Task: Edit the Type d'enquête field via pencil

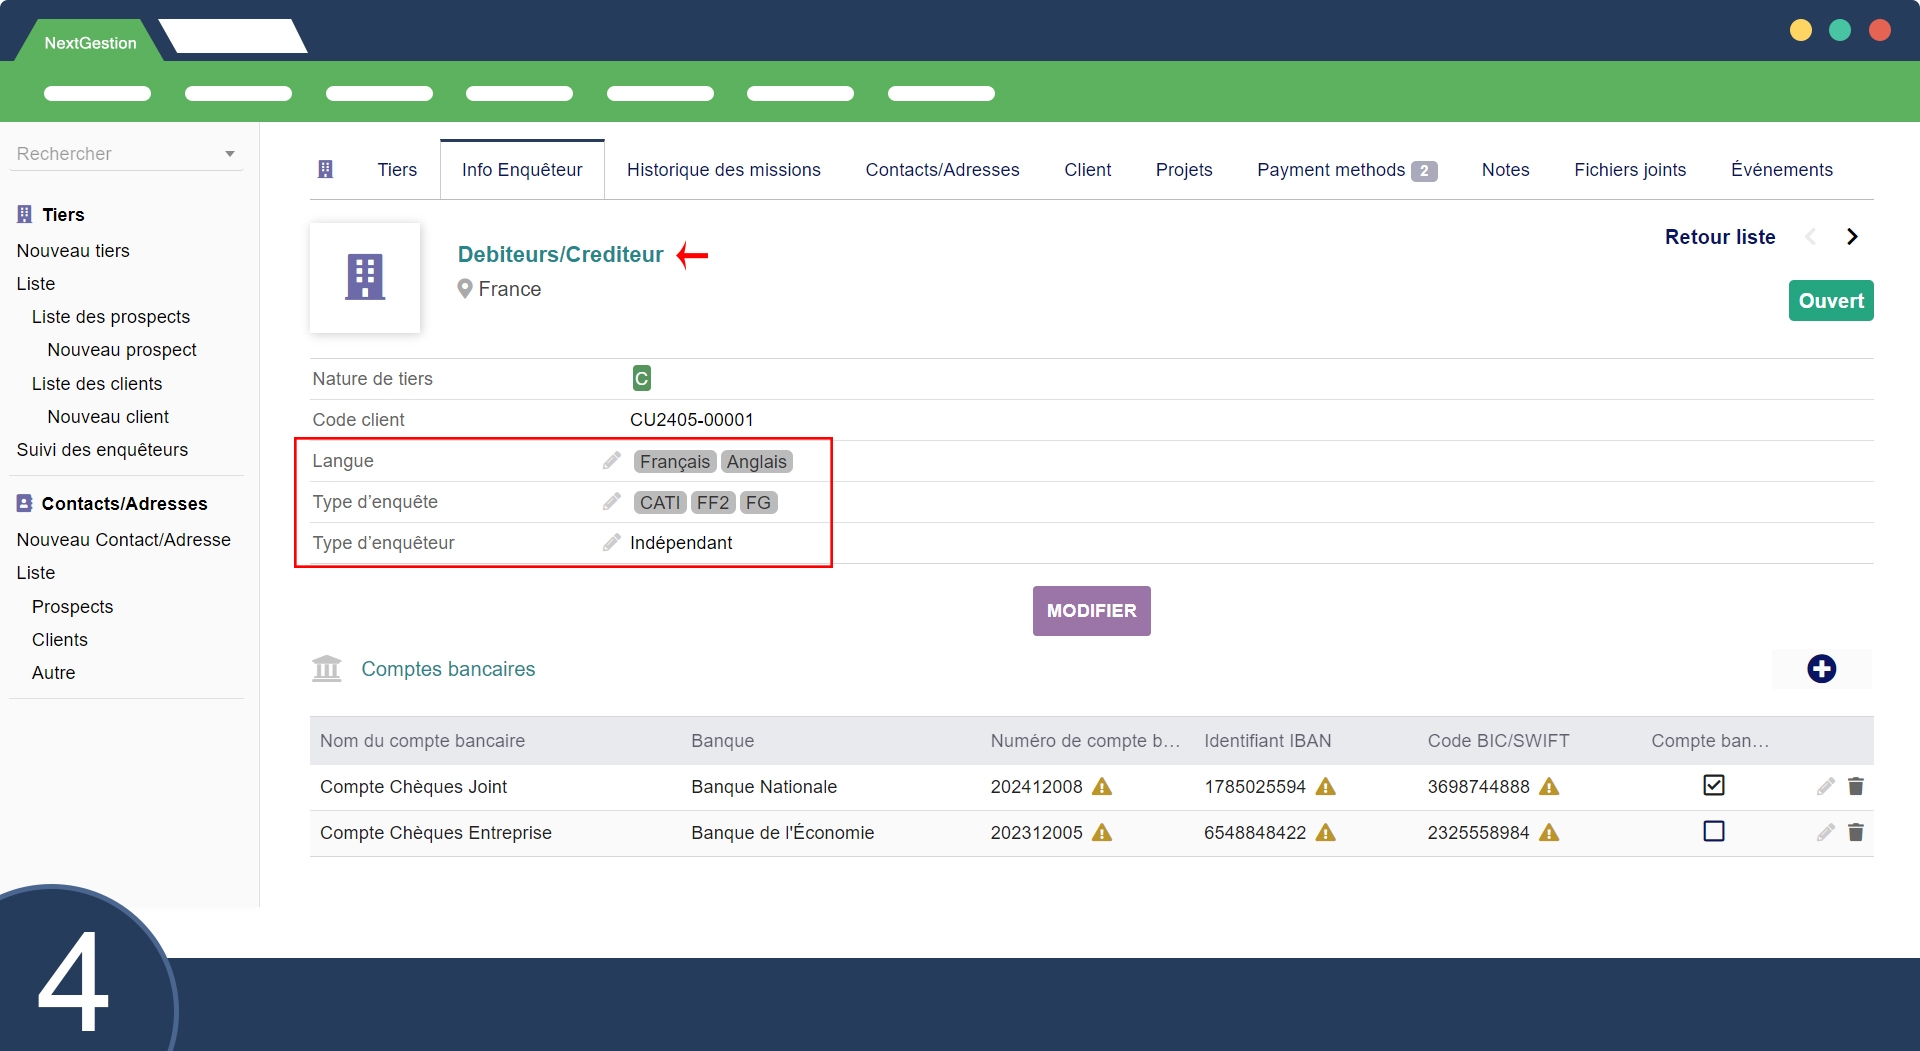Action: tap(611, 502)
